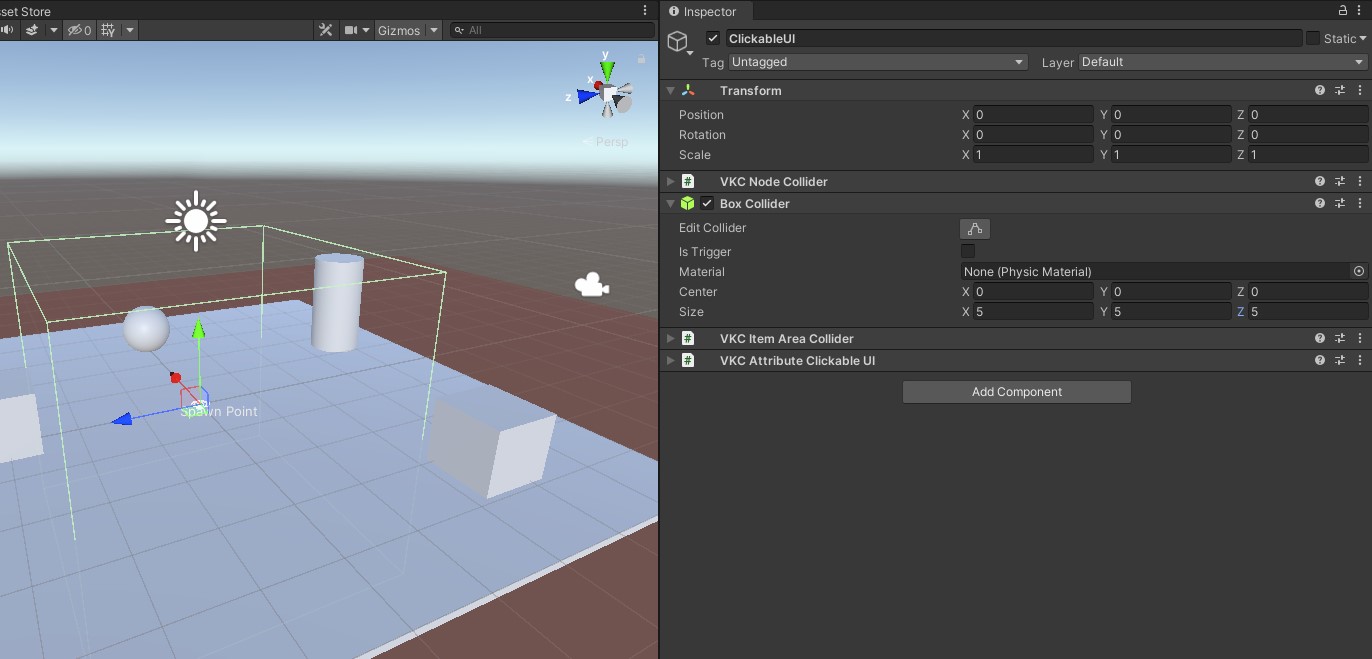This screenshot has width=1372, height=659.
Task: Switch to the Inspector tab
Action: point(709,11)
